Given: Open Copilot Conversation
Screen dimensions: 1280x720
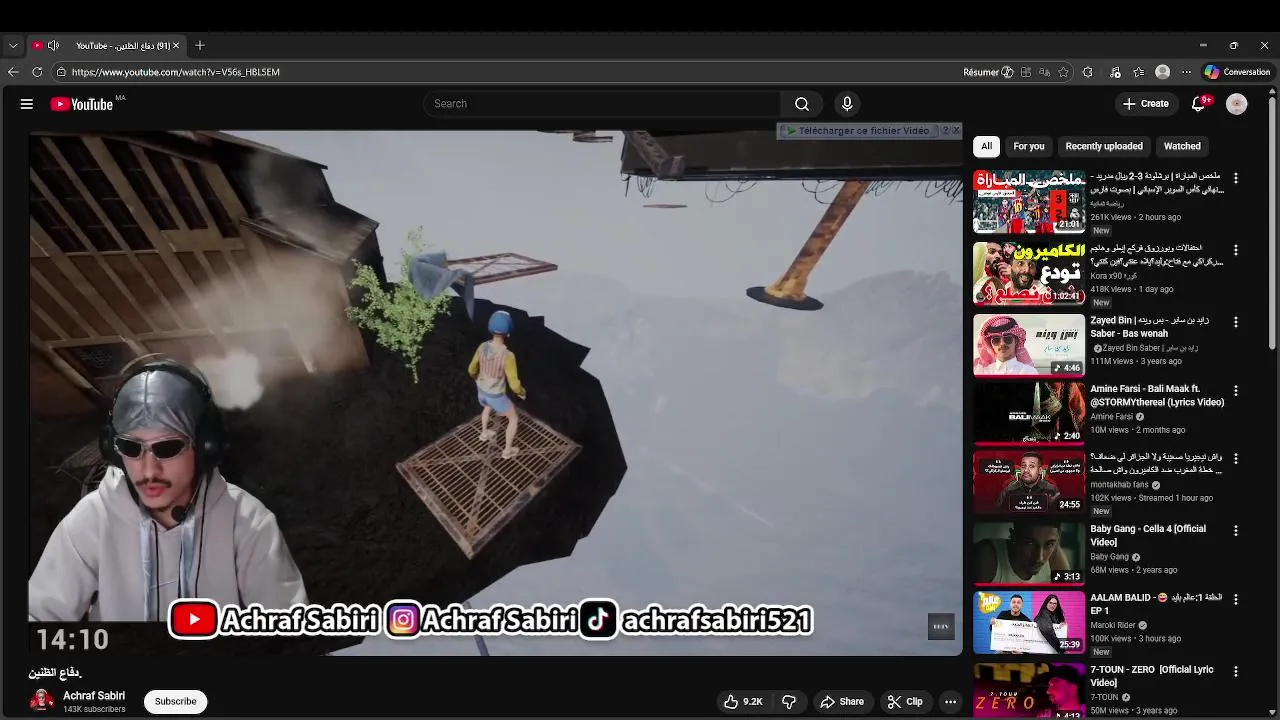Looking at the screenshot, I should point(1237,72).
